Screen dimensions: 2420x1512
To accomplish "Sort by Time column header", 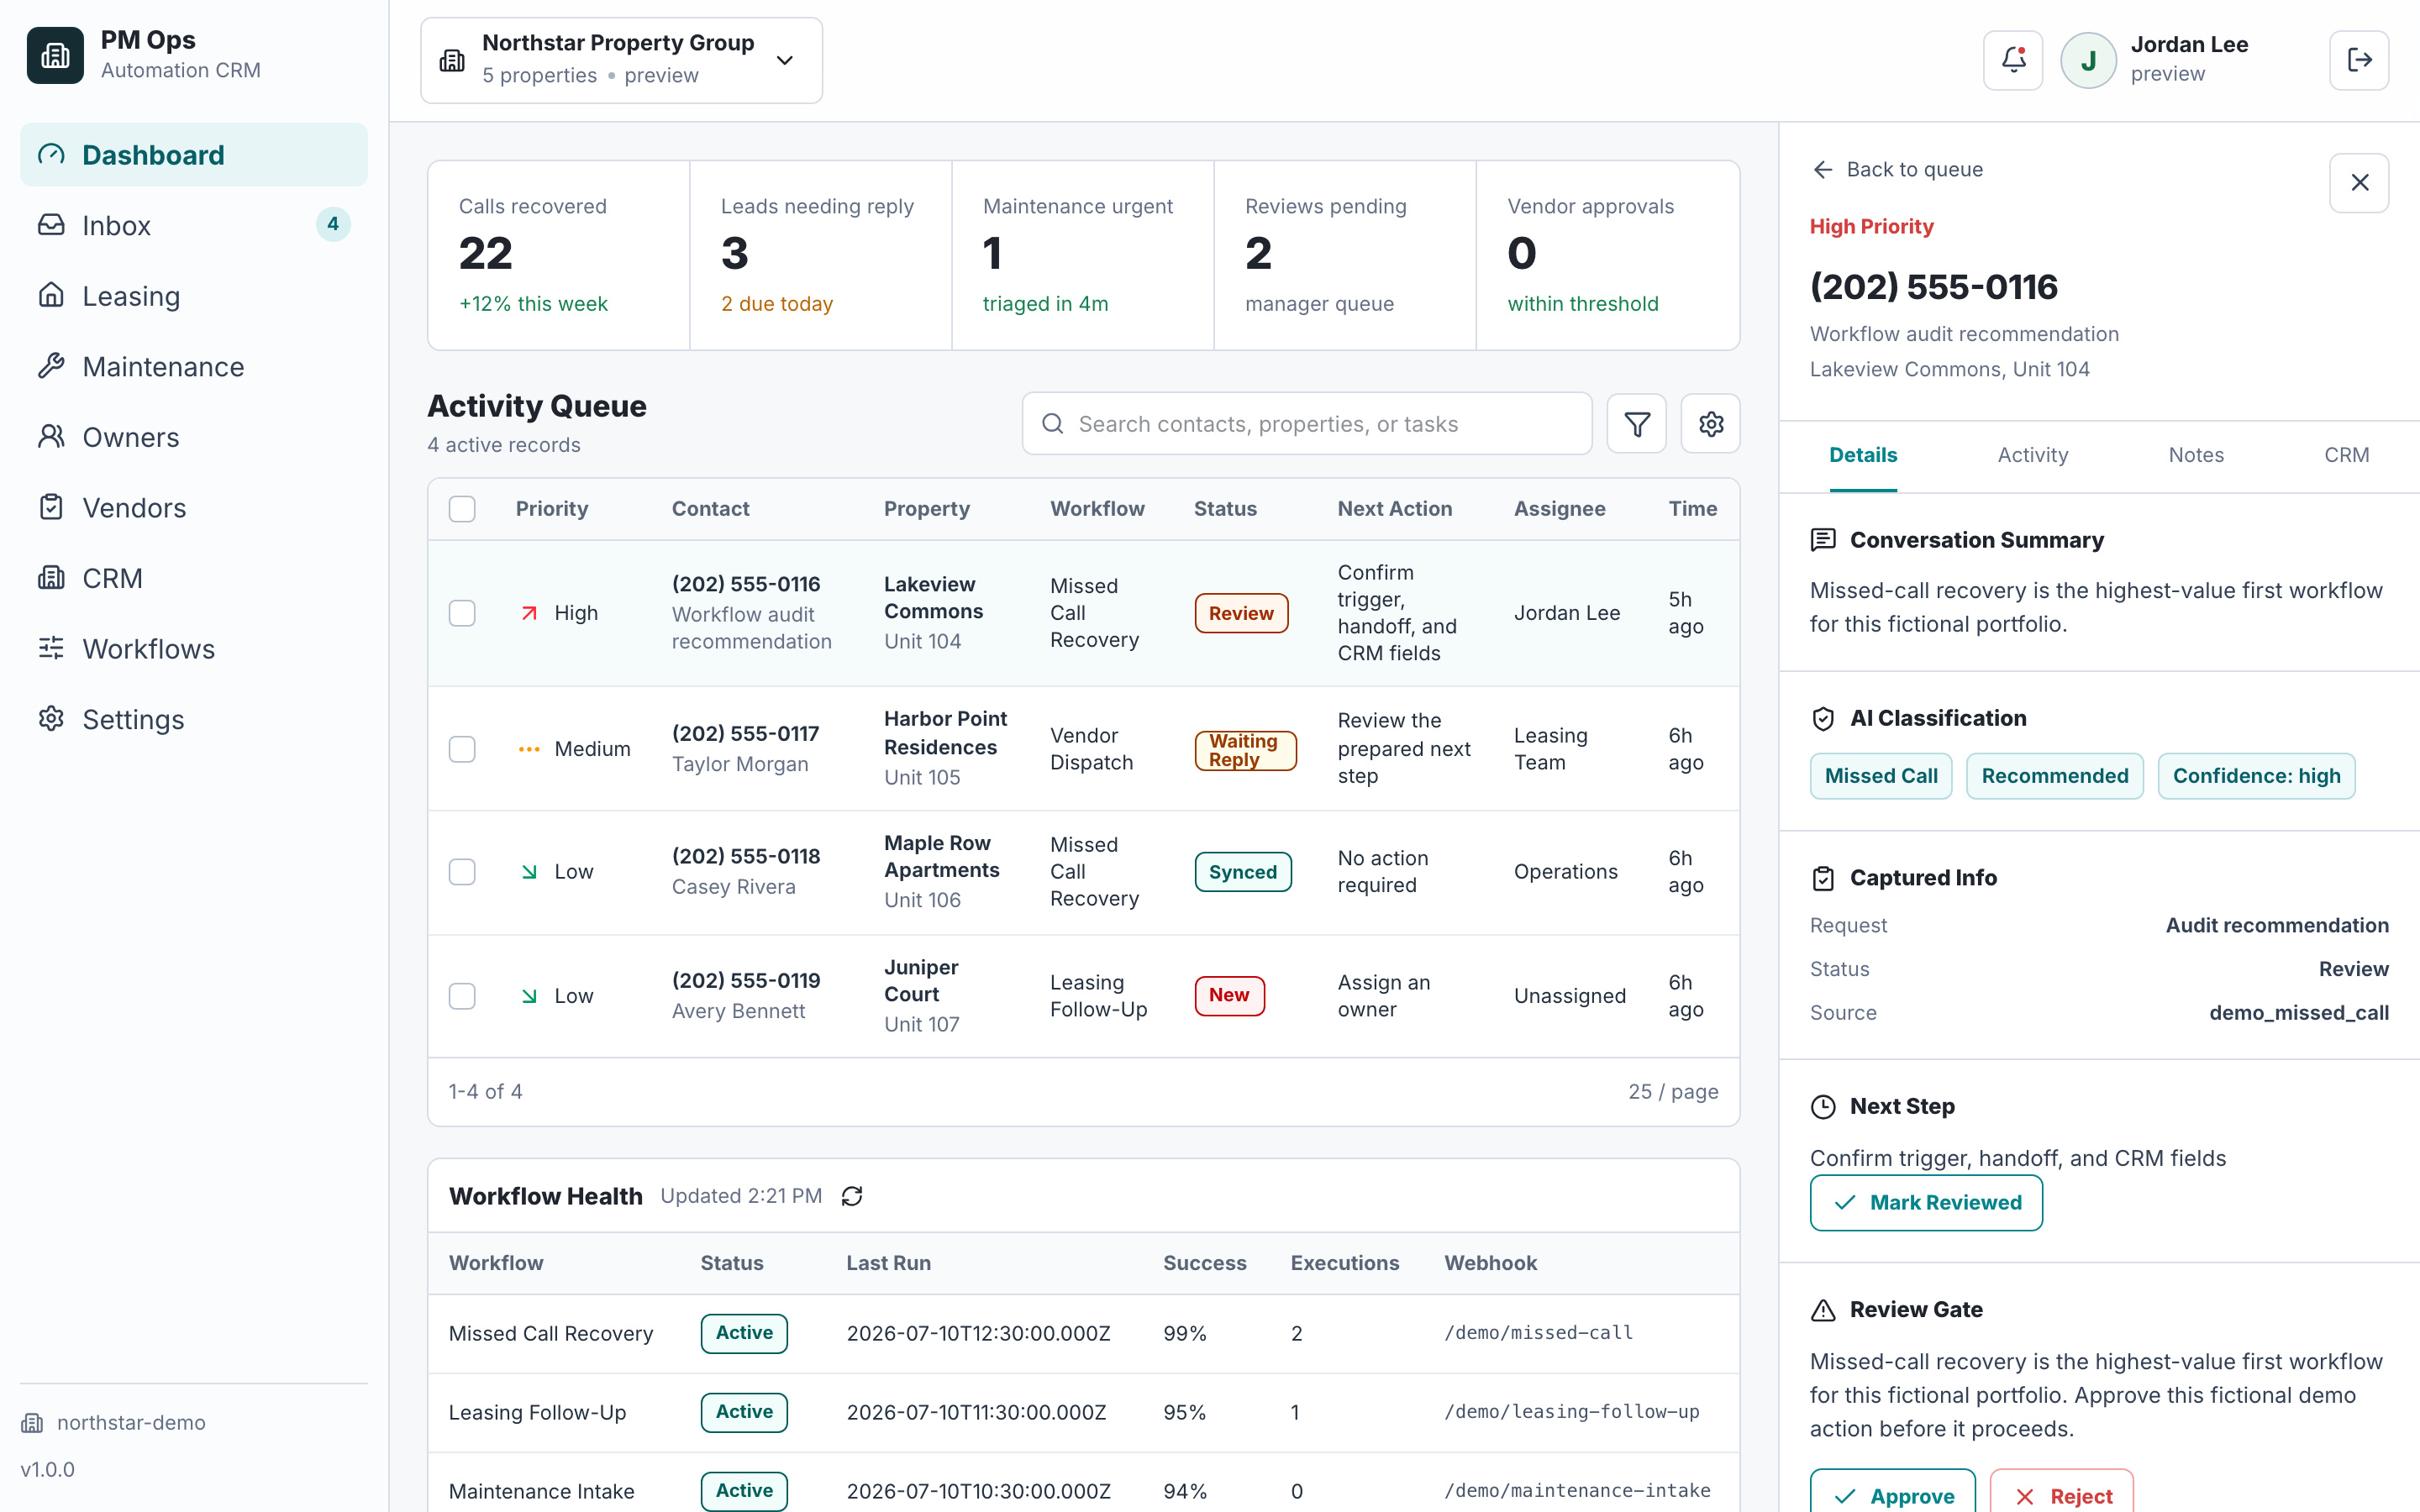I will (1692, 509).
